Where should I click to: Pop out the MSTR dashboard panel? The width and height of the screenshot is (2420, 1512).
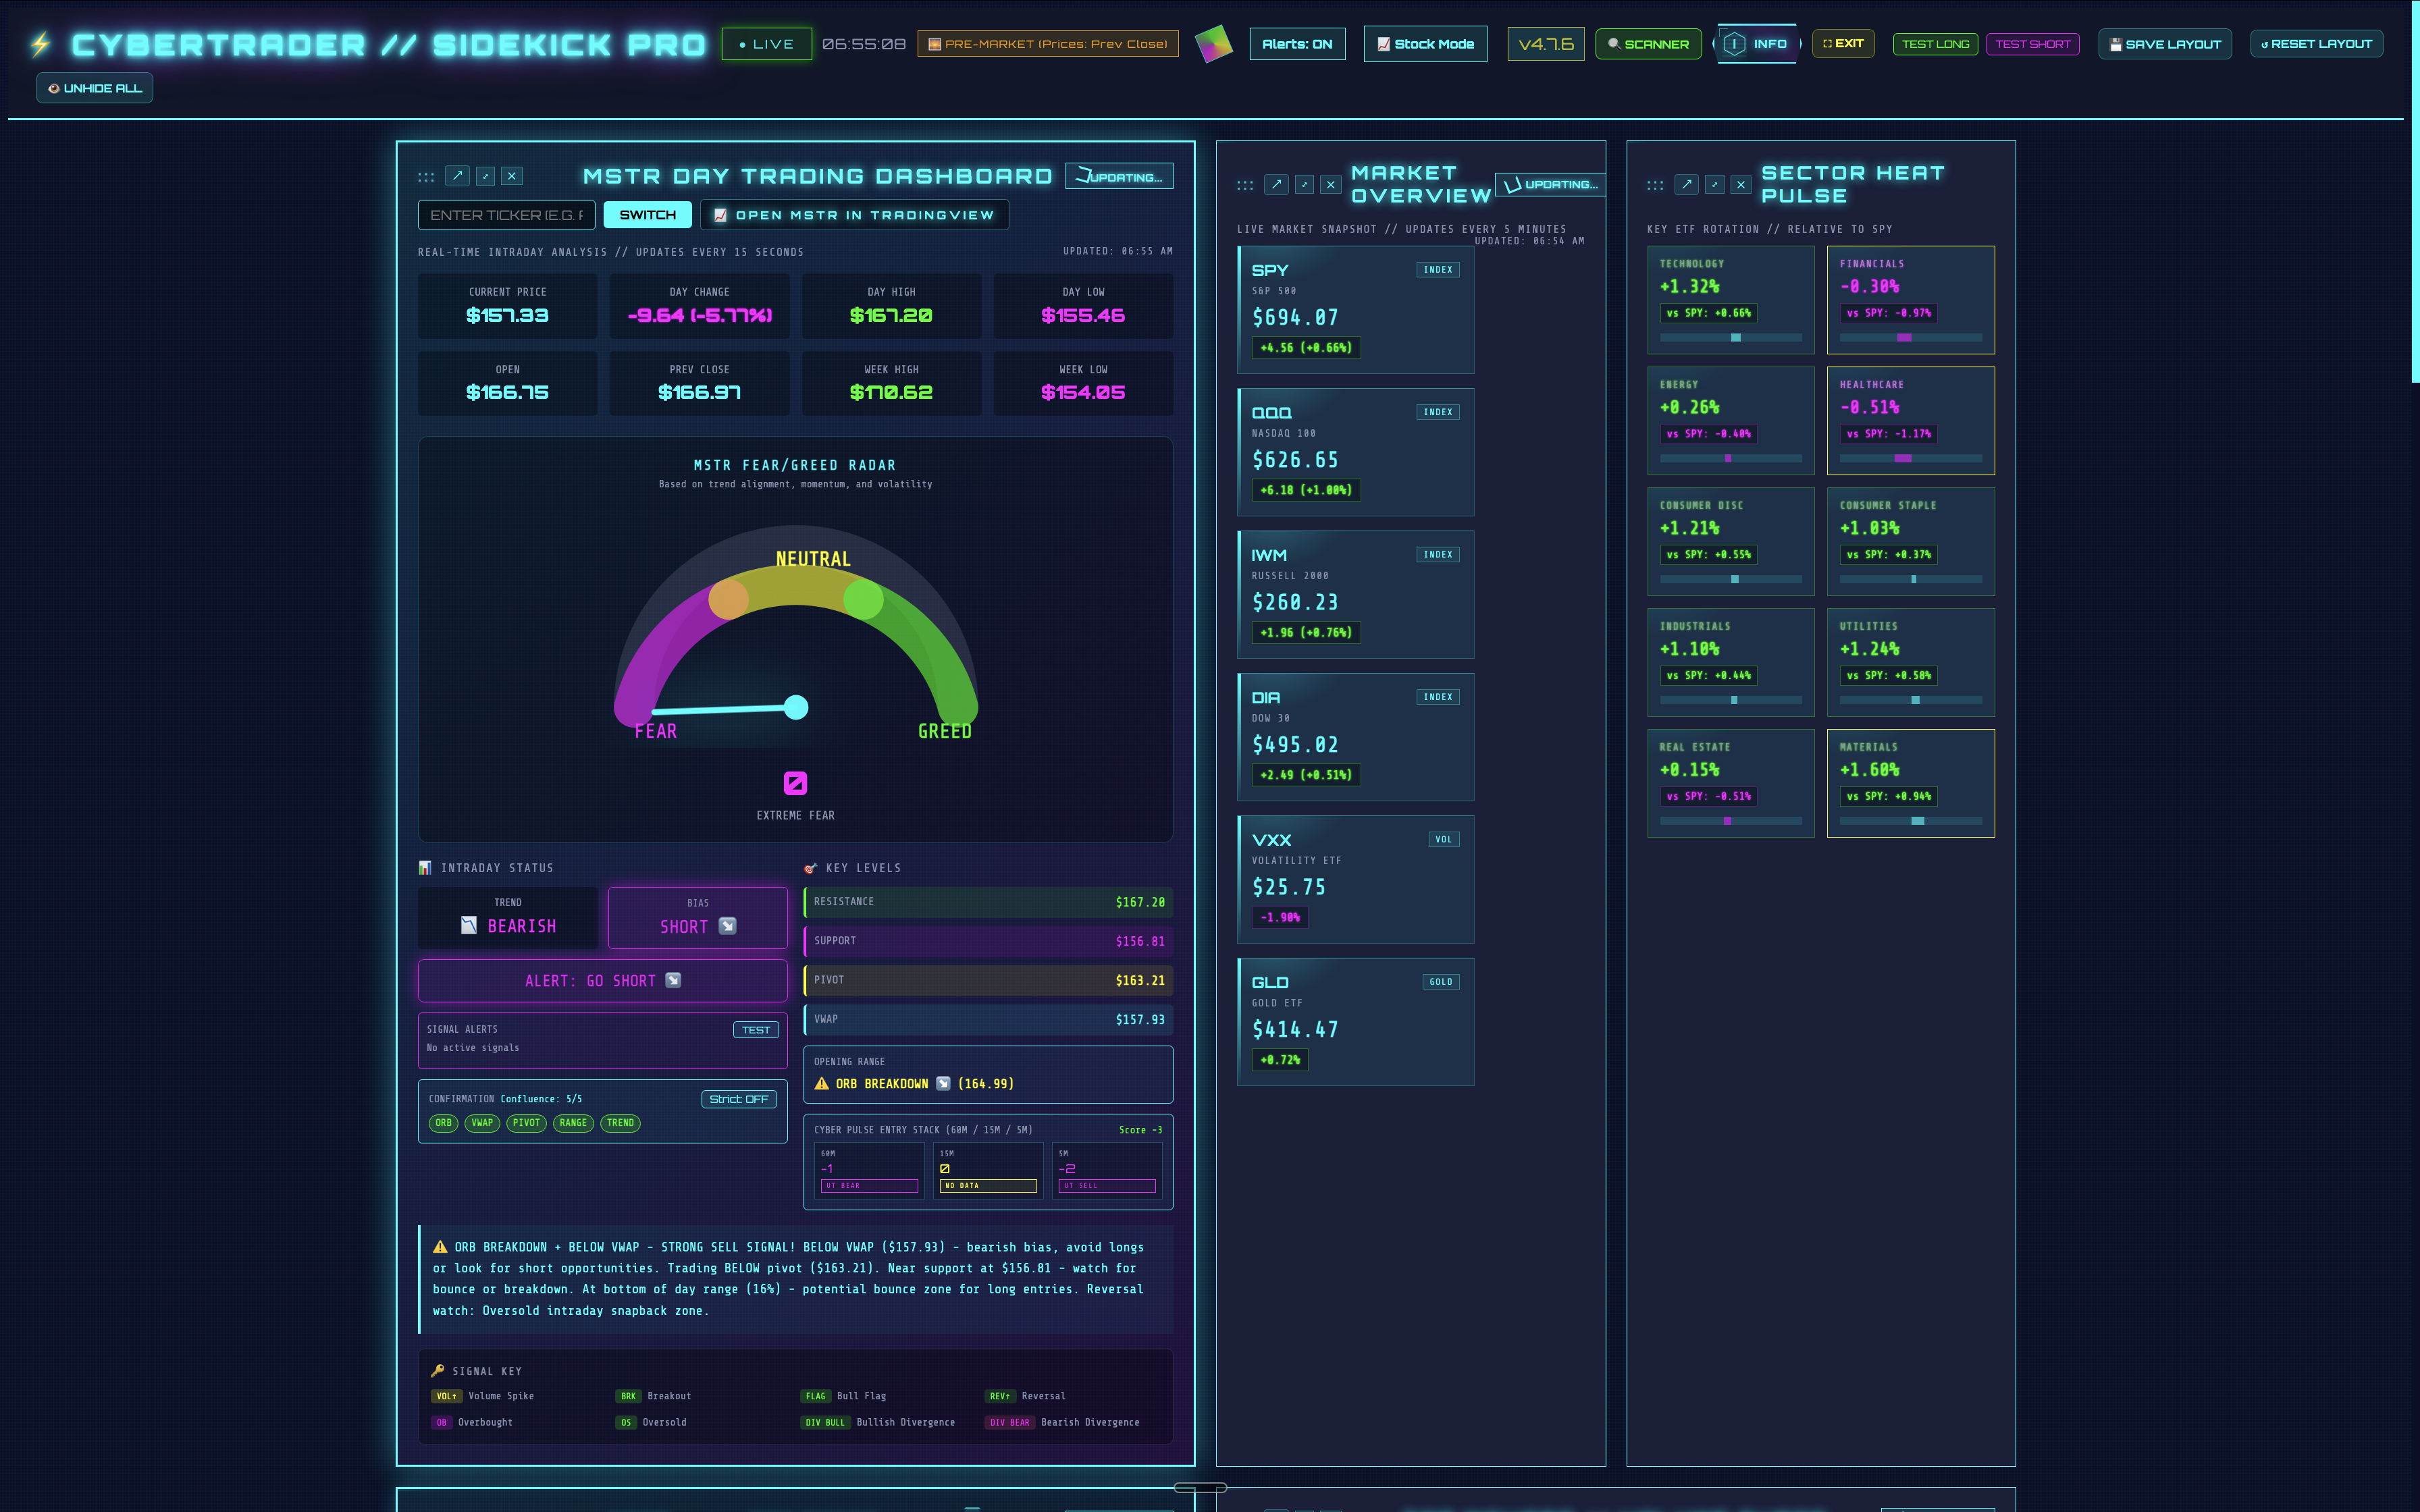457,176
